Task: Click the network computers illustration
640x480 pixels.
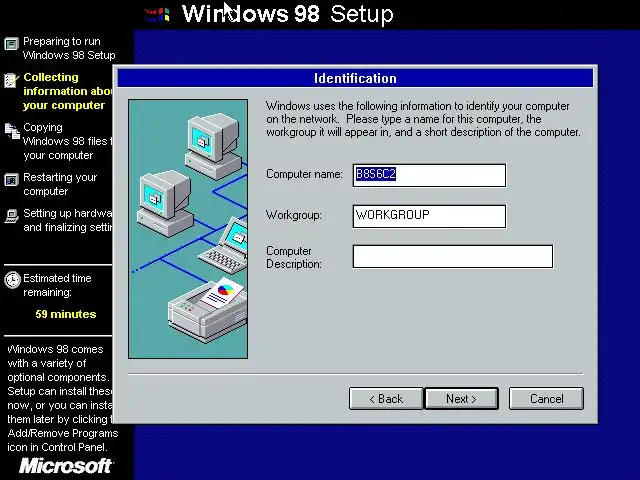Action: tap(188, 229)
